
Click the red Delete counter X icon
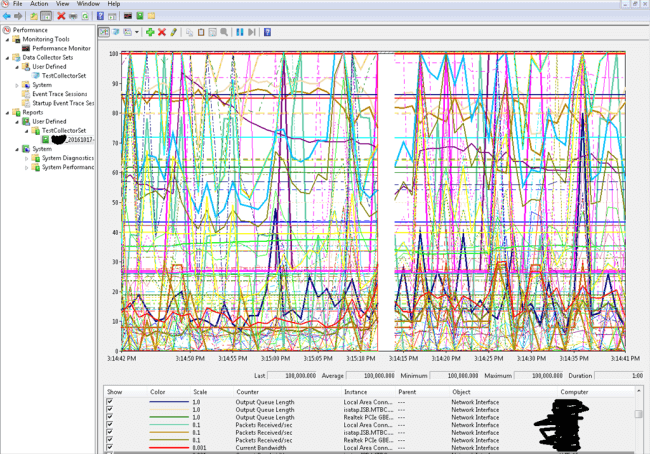(162, 32)
